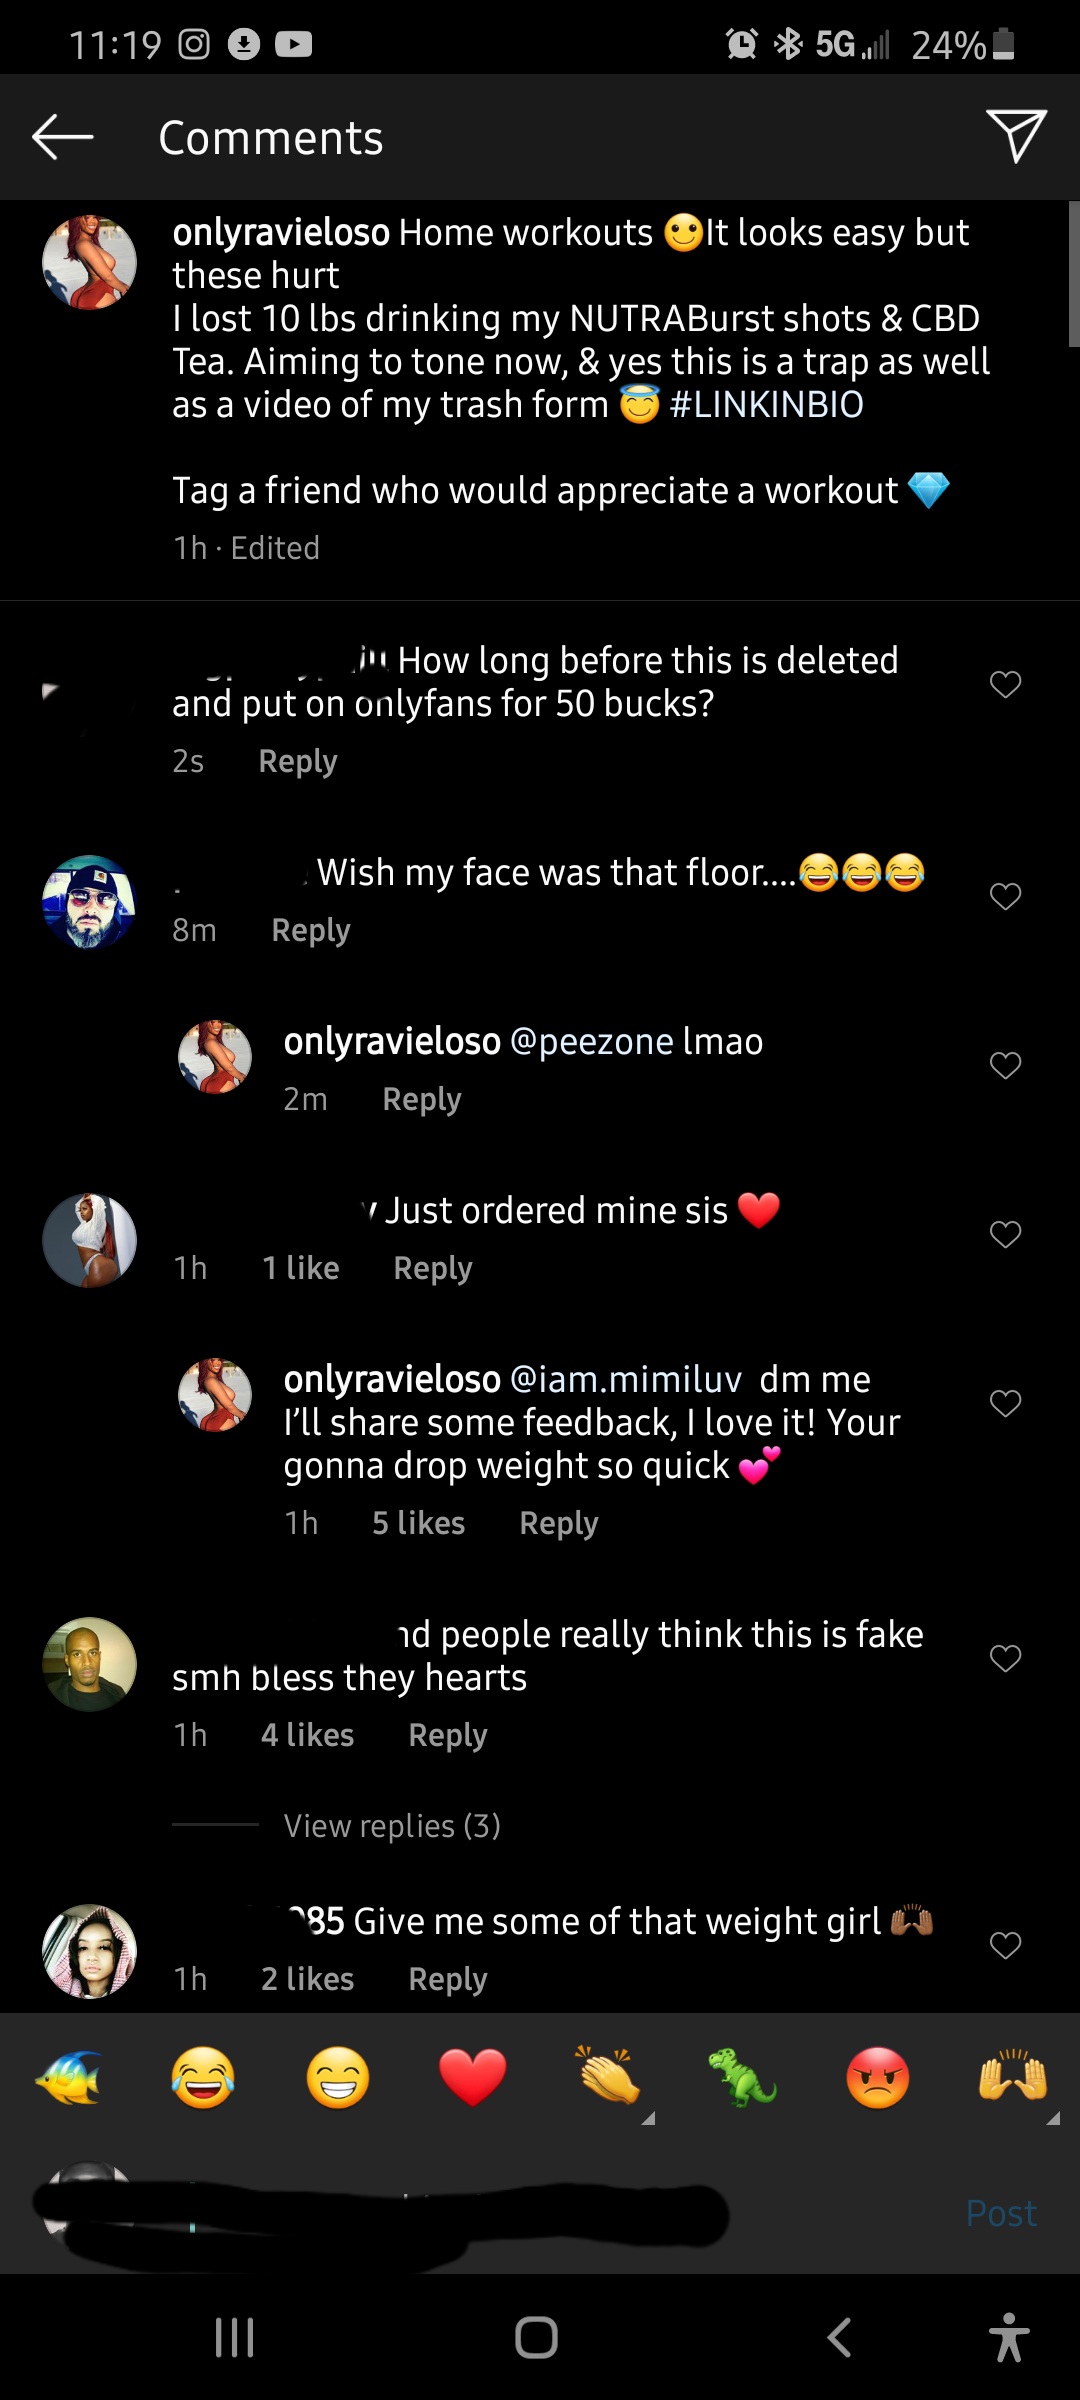Insert the crying laughing emoji
Viewport: 1080px width, 2400px height.
pyautogui.click(x=203, y=2077)
